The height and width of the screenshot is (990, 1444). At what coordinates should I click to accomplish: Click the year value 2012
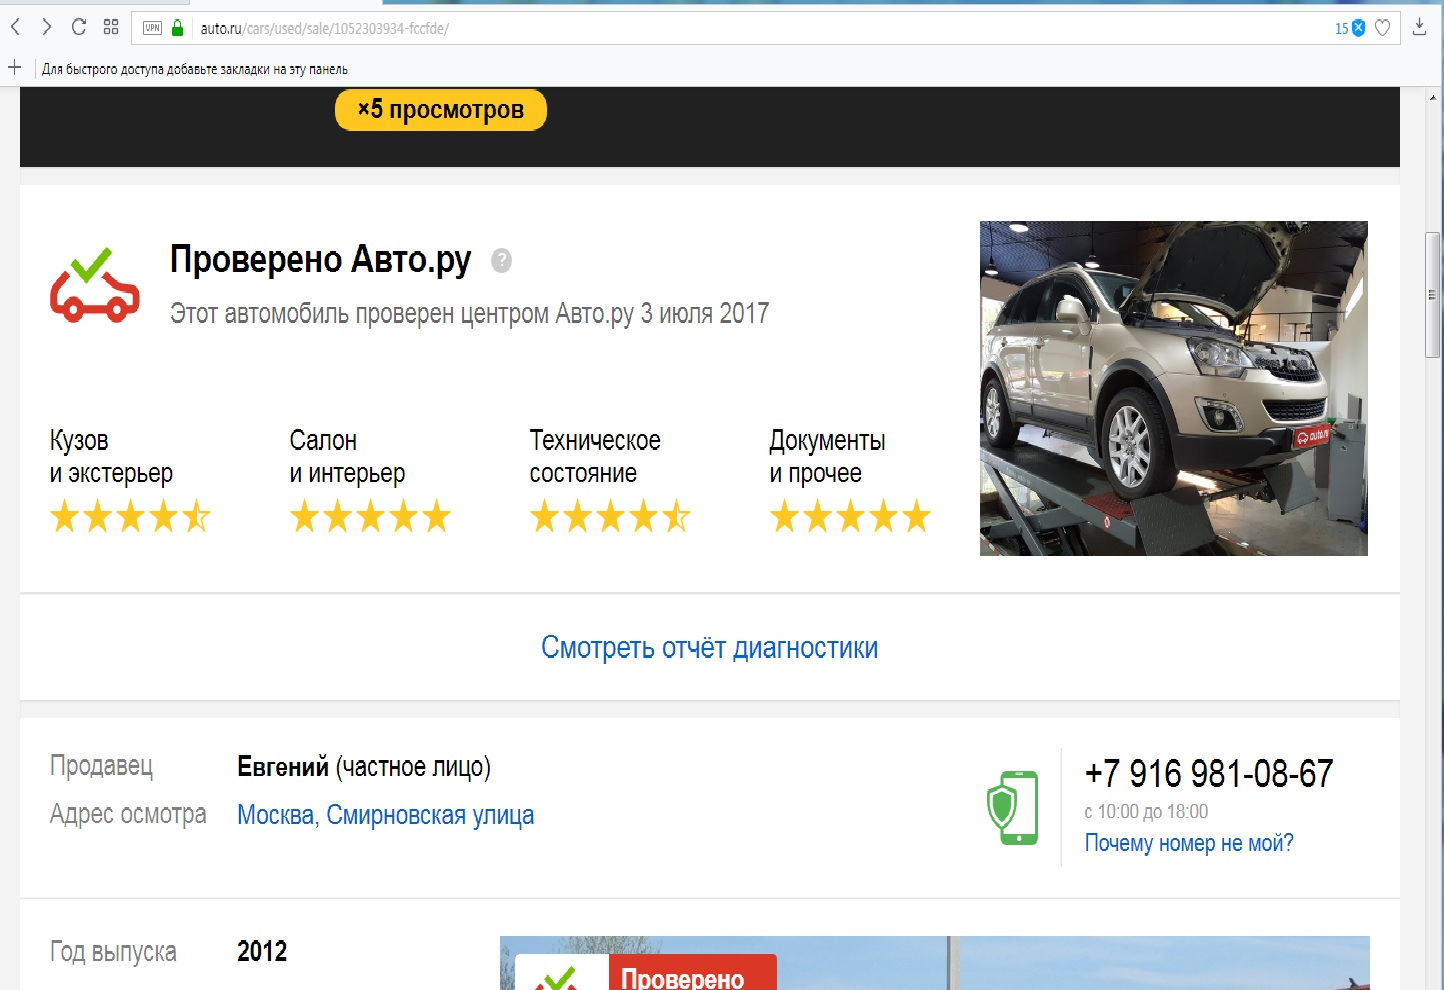coord(262,951)
